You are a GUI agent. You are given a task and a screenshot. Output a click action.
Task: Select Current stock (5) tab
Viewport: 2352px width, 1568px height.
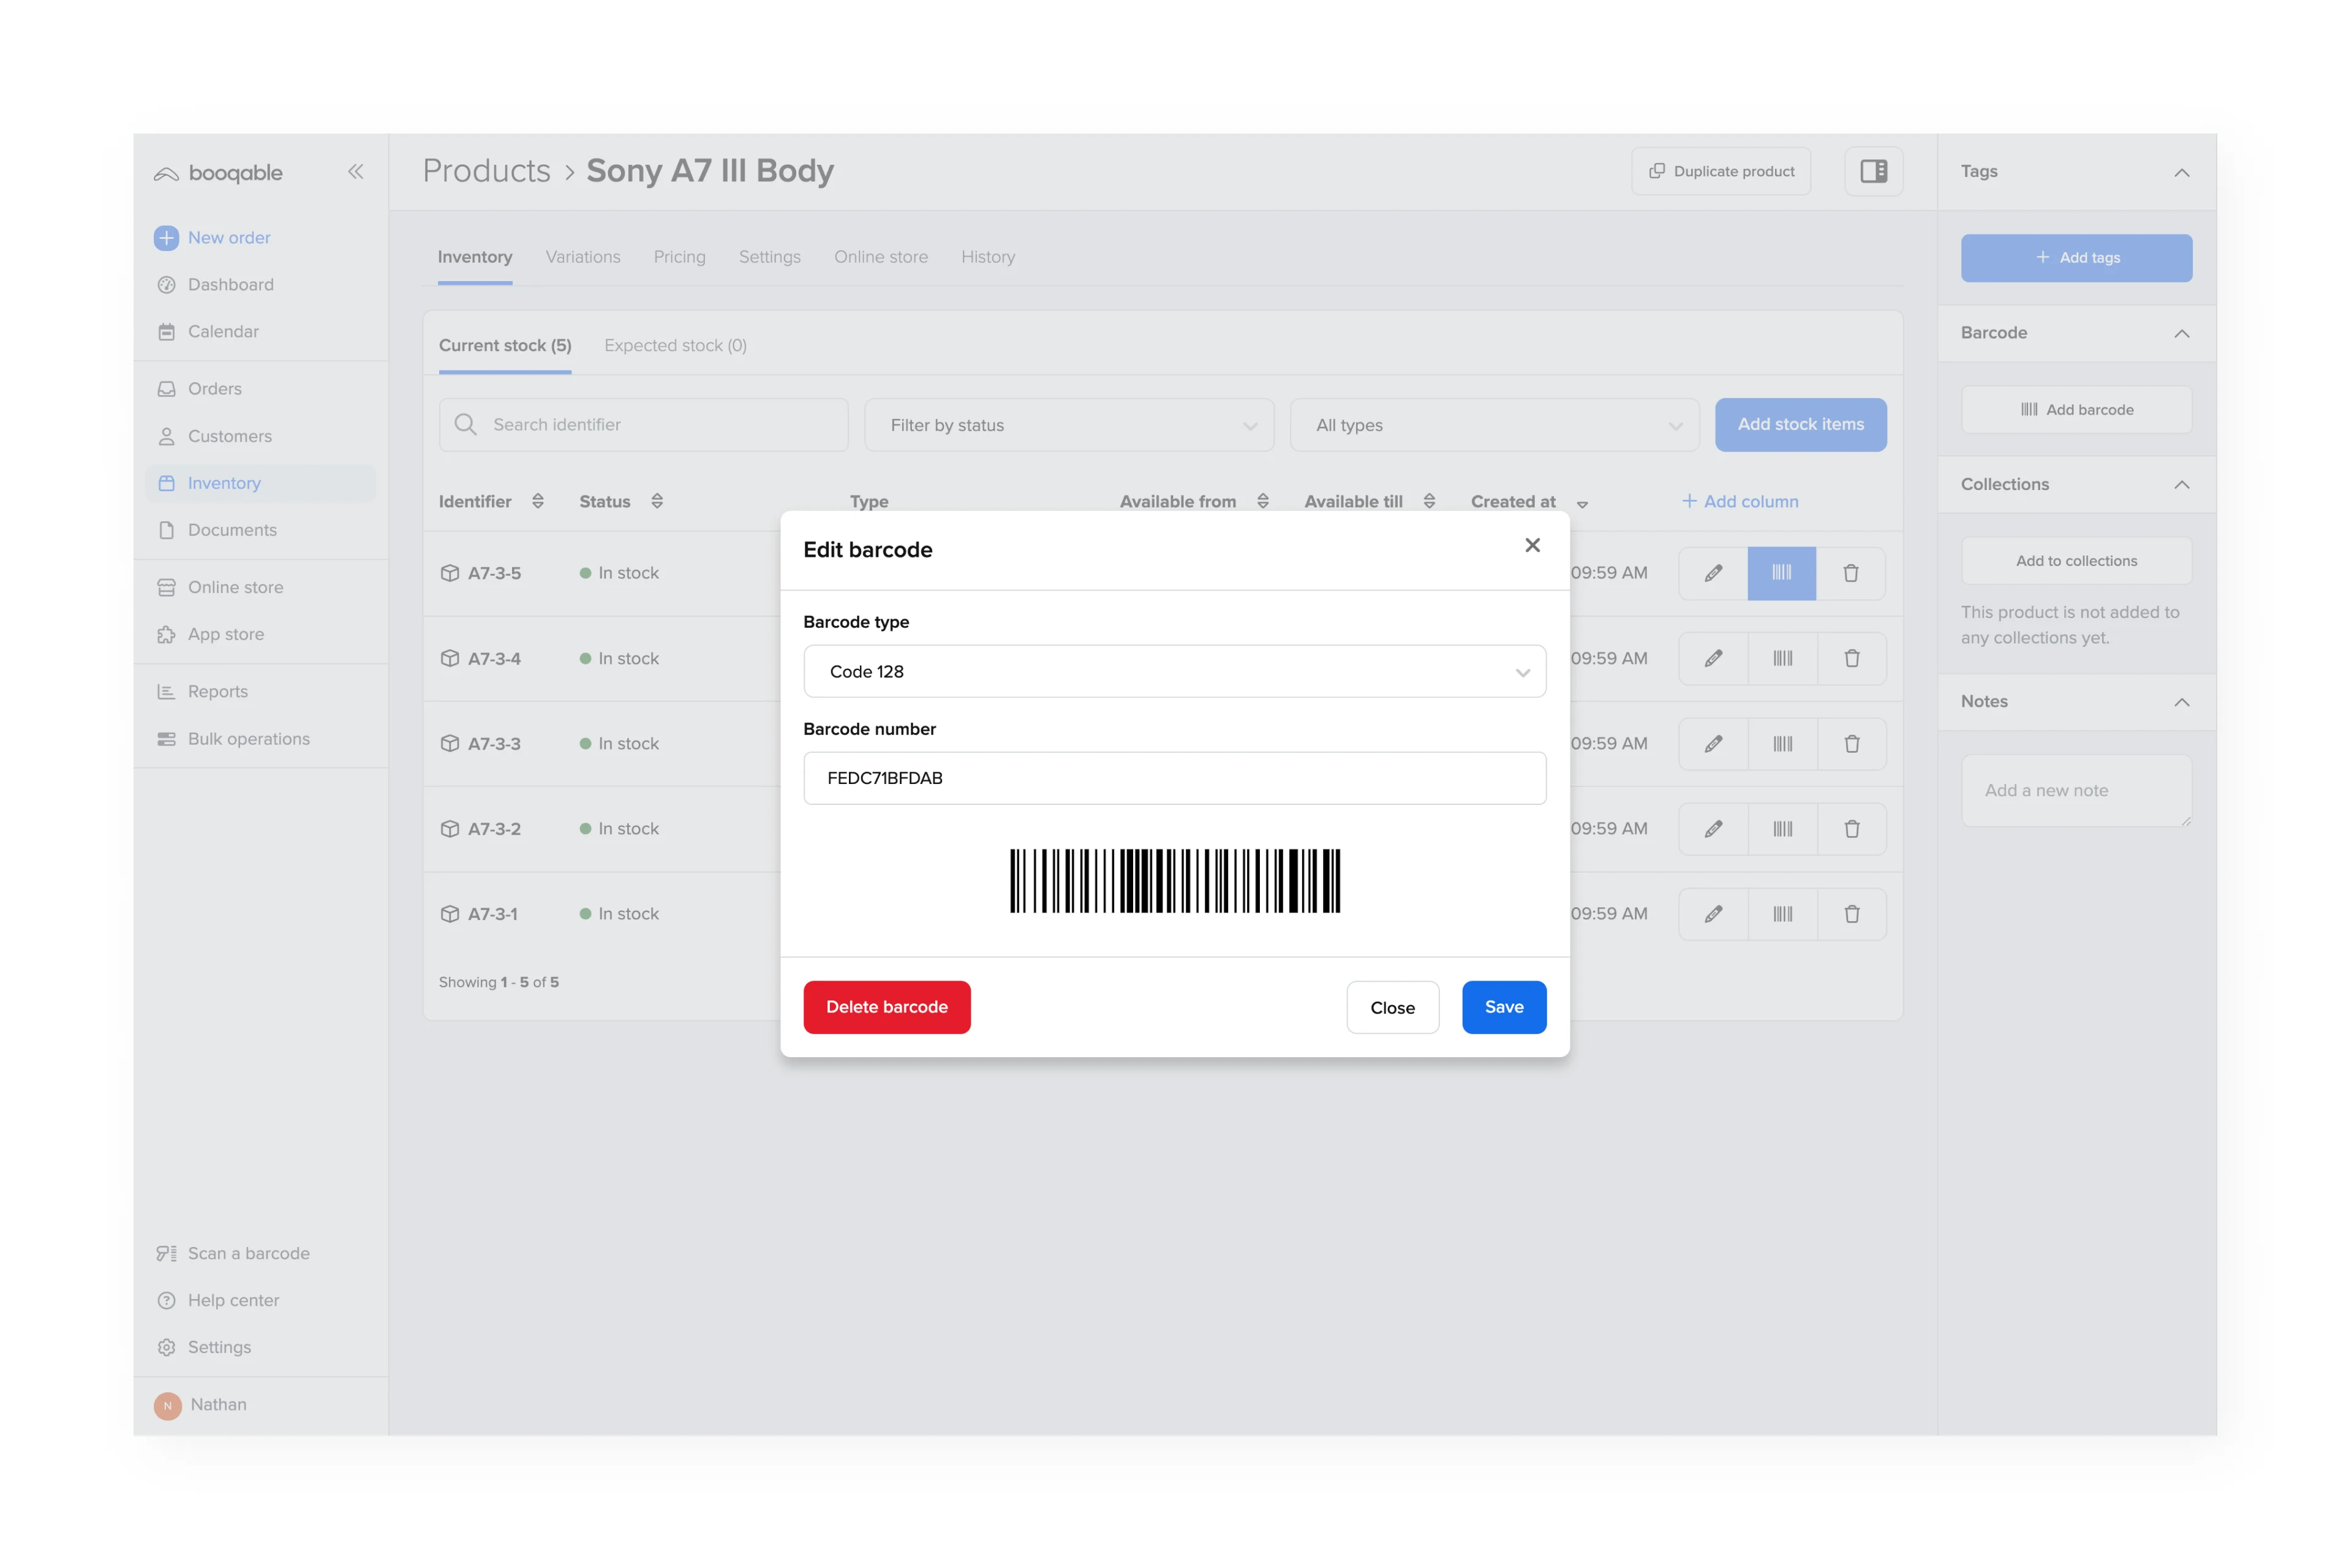tap(505, 346)
